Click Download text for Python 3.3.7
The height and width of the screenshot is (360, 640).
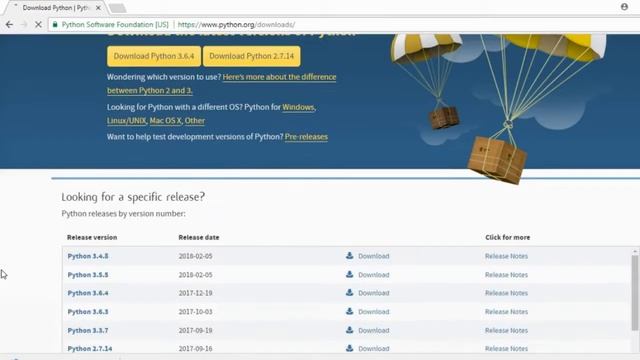373,331
